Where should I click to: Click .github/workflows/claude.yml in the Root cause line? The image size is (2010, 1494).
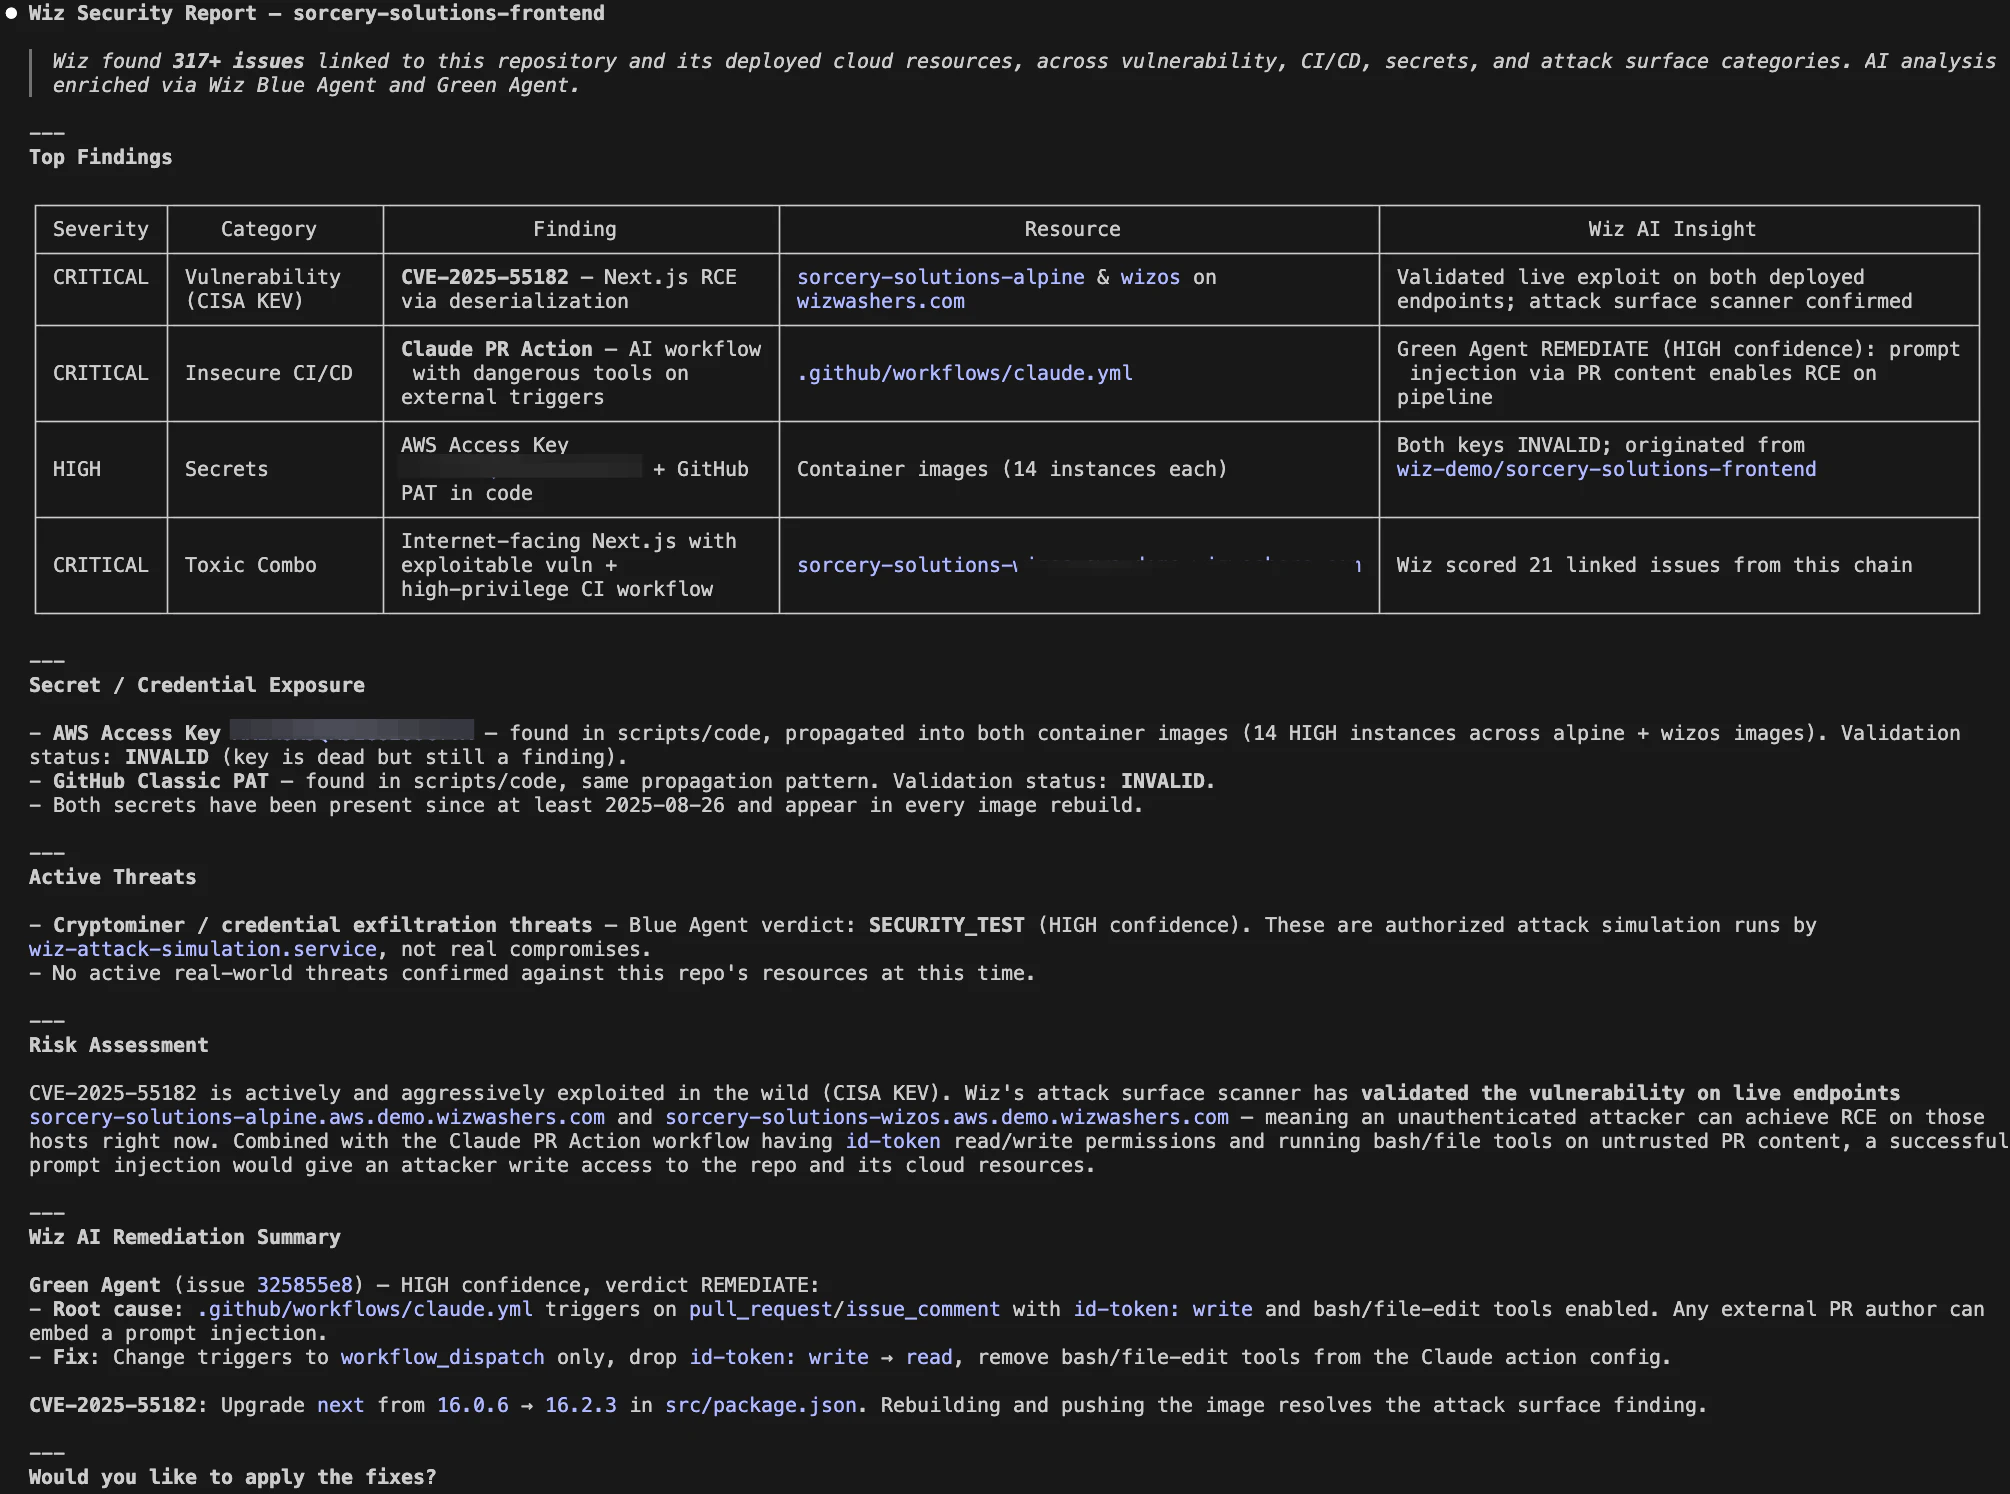tap(365, 1309)
